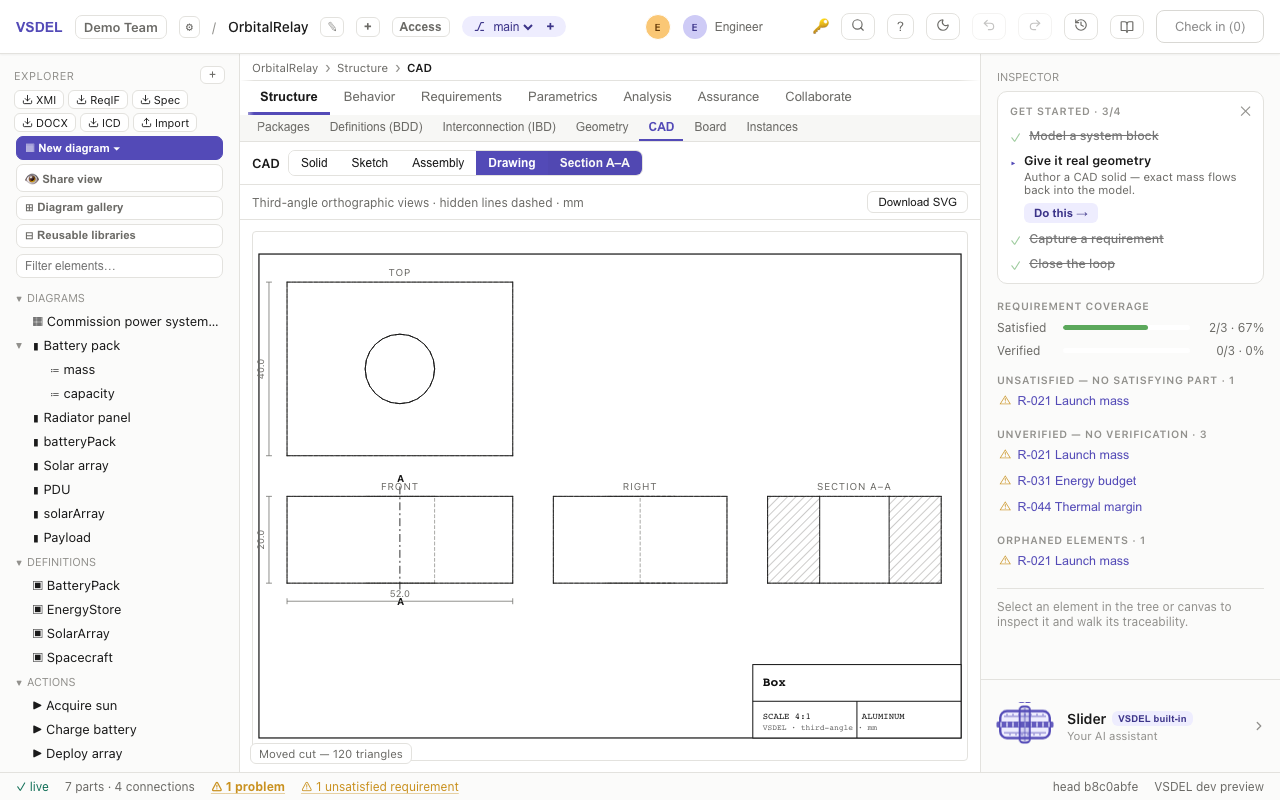Click the purple E Engineer avatar
The image size is (1280, 800).
point(694,27)
